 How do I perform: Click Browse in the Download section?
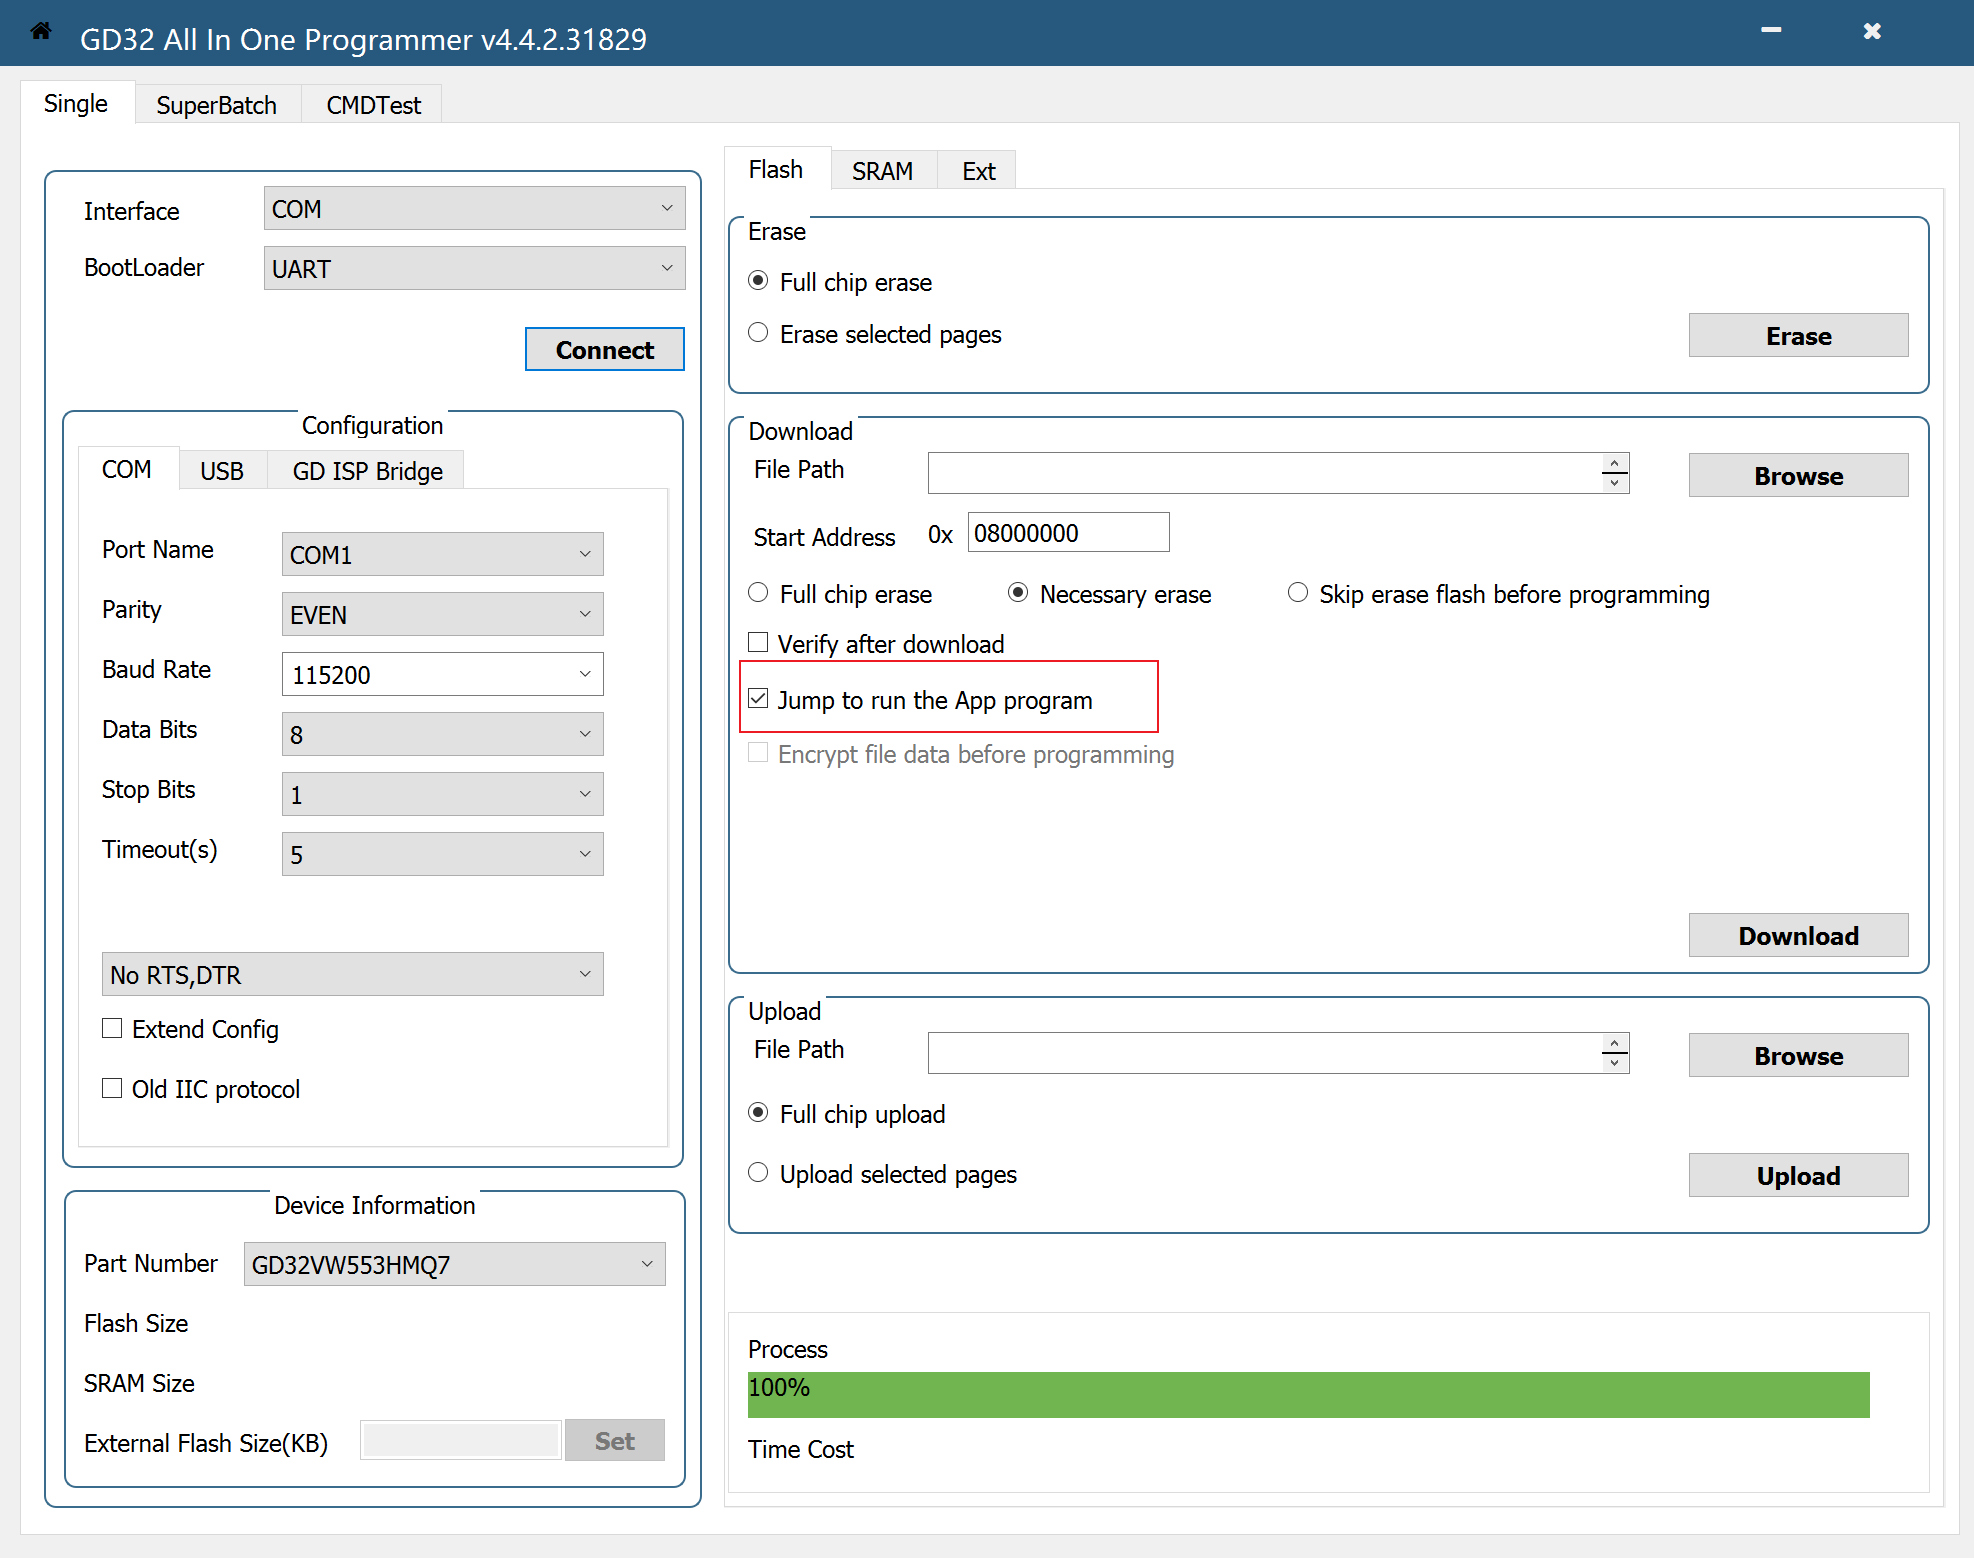click(x=1798, y=475)
